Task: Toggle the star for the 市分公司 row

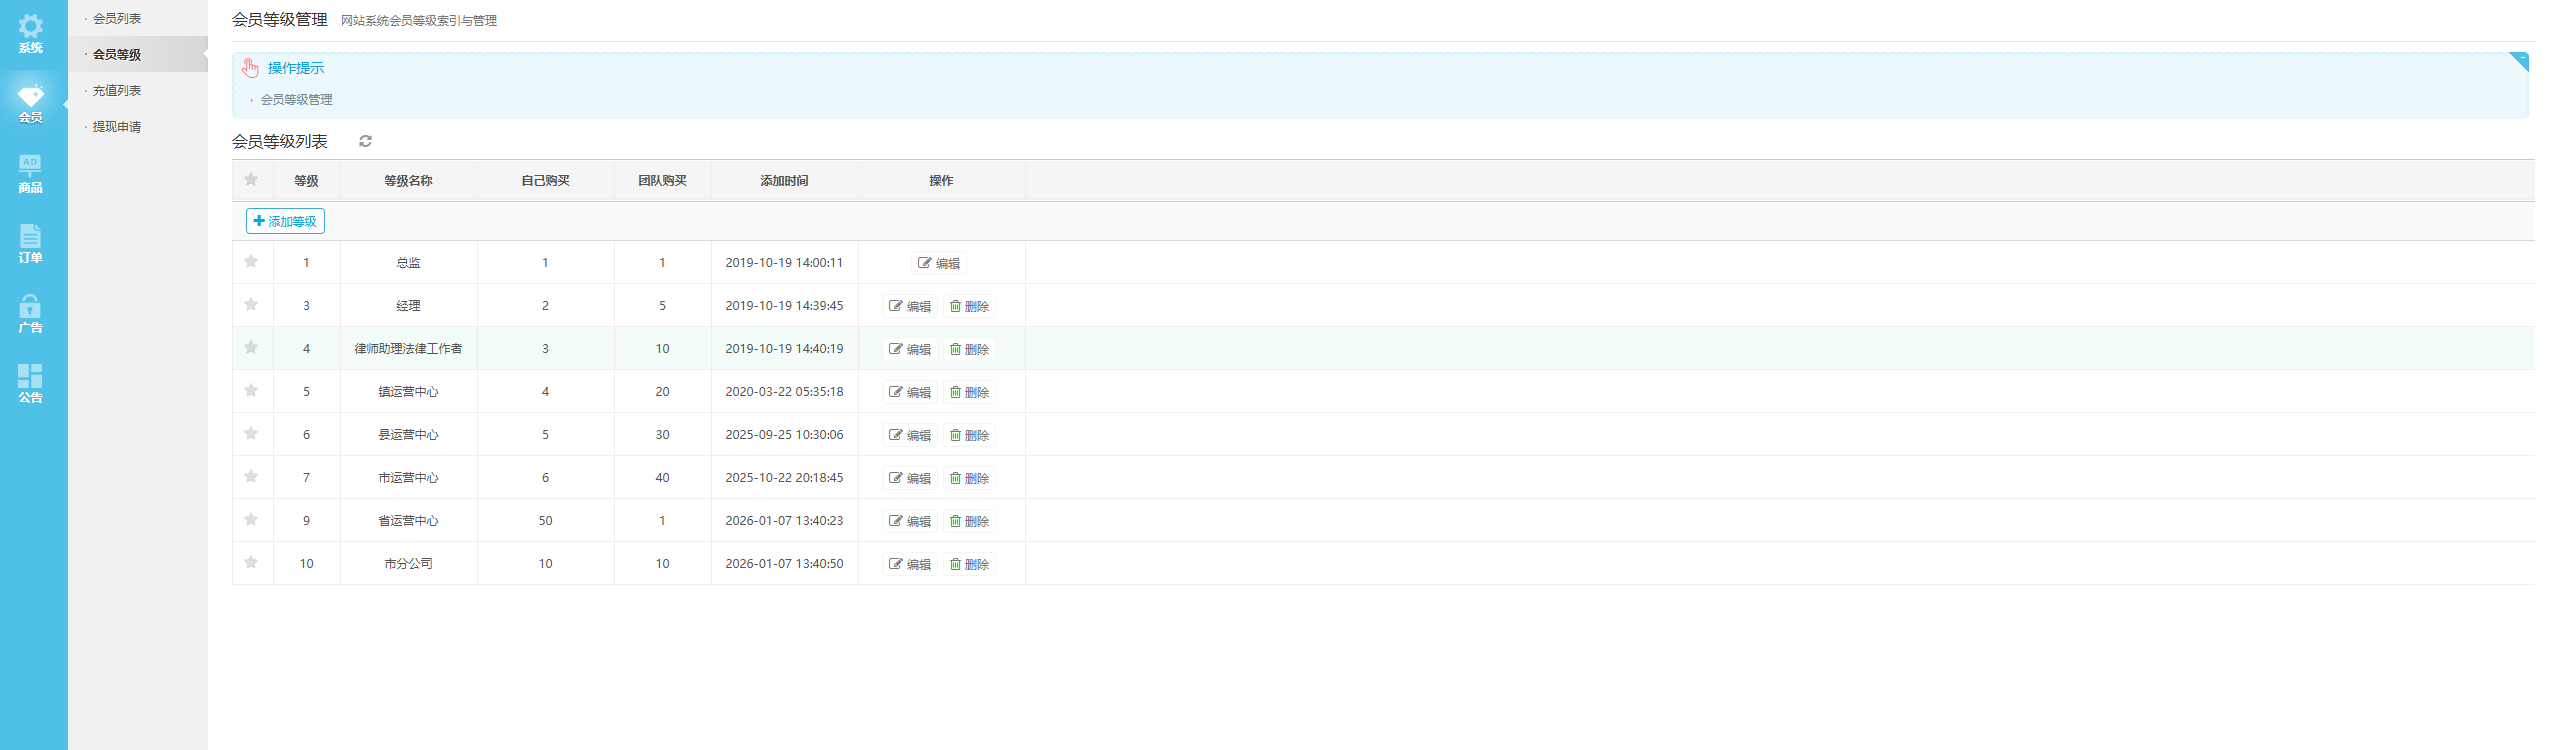Action: pyautogui.click(x=251, y=563)
